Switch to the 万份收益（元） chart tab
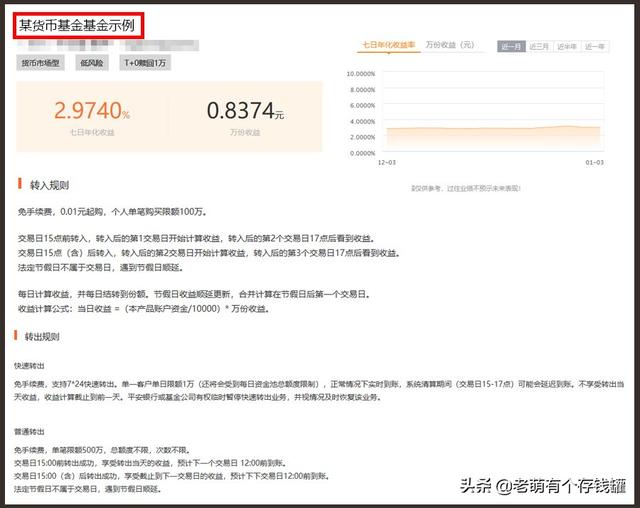640x508 pixels. (450, 45)
